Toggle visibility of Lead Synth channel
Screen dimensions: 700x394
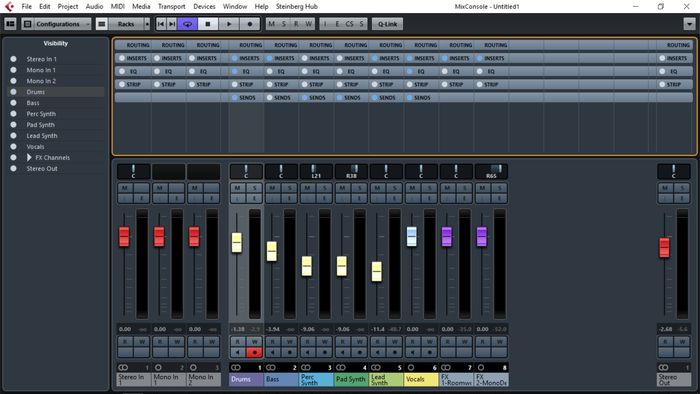point(13,136)
